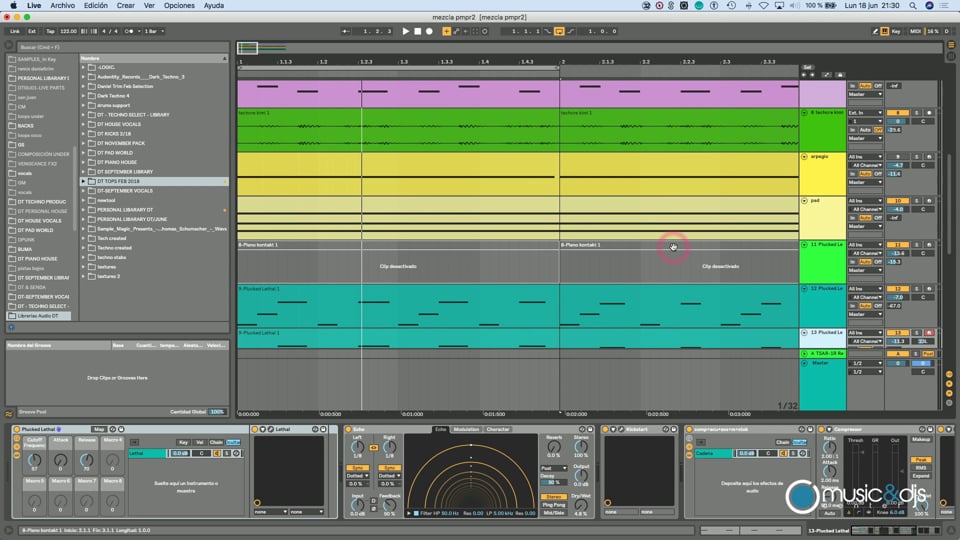
Task: Open All Ins input dropdown on arpegio track
Action: (865, 157)
